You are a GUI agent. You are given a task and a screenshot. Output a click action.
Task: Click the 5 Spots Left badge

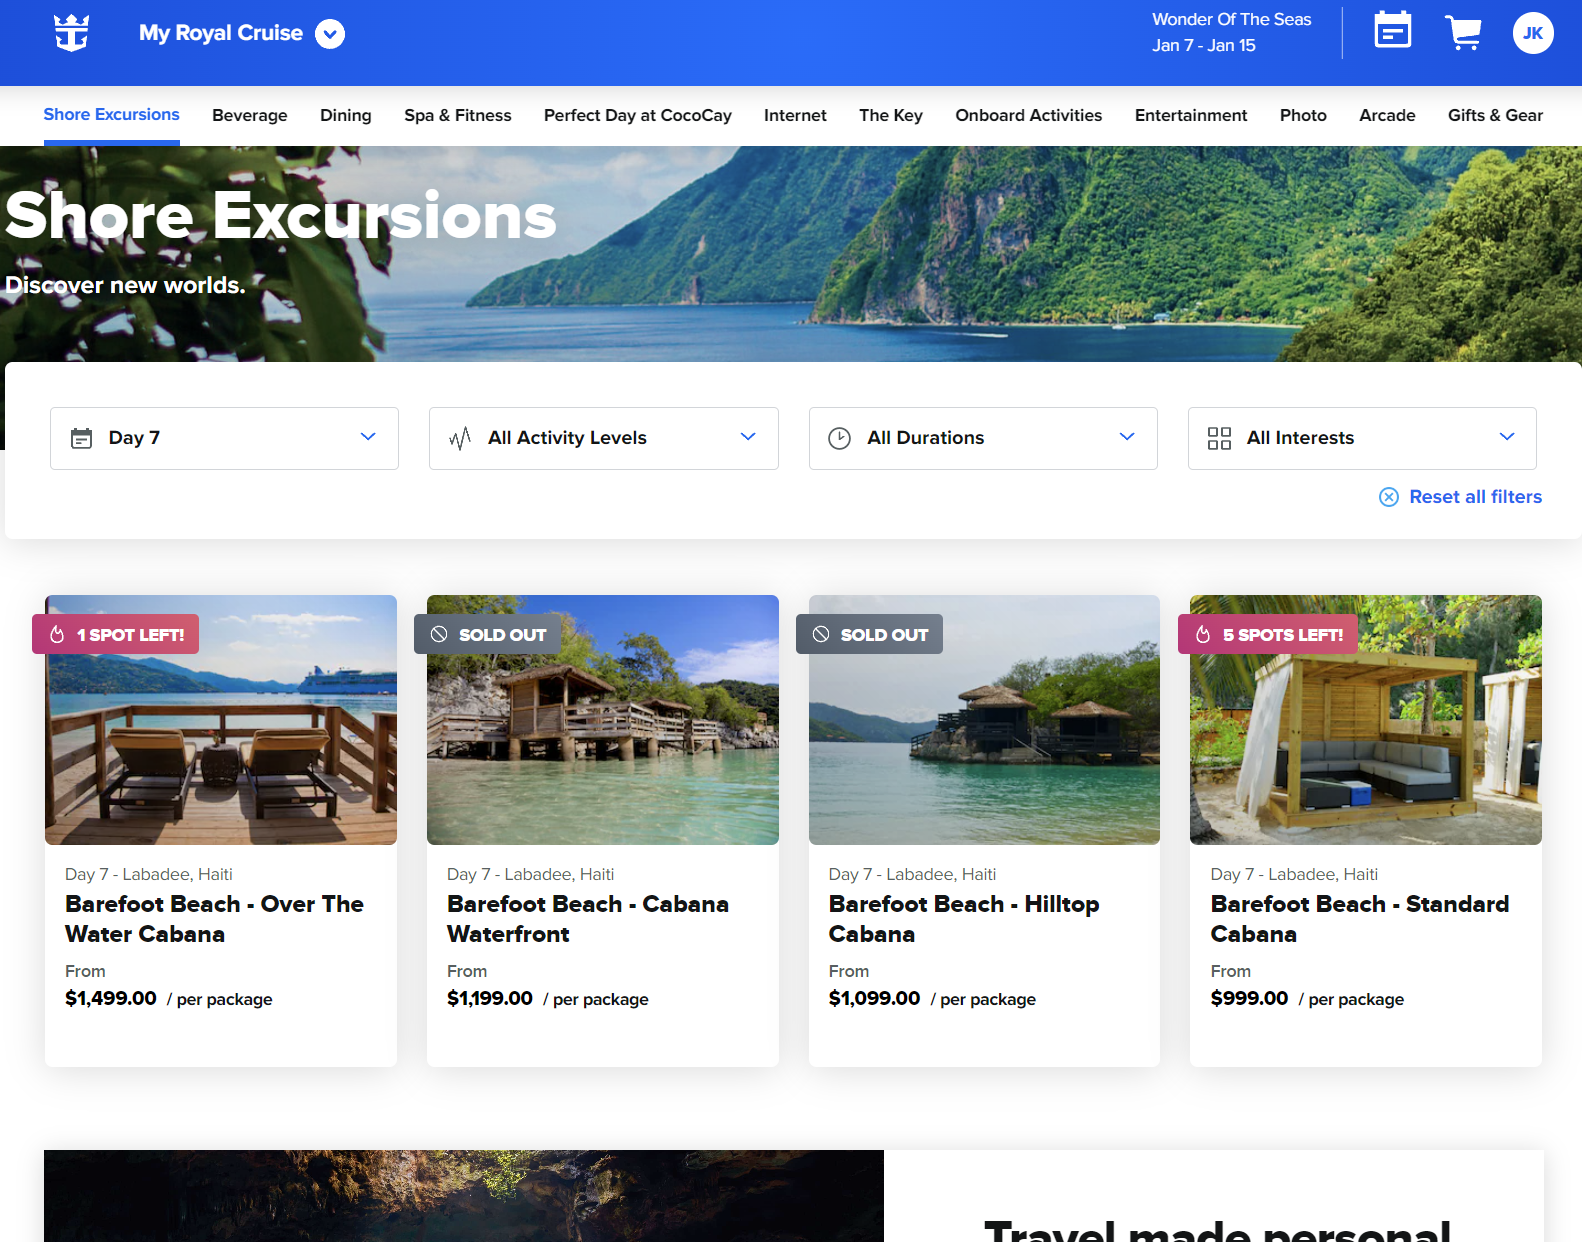click(x=1268, y=635)
